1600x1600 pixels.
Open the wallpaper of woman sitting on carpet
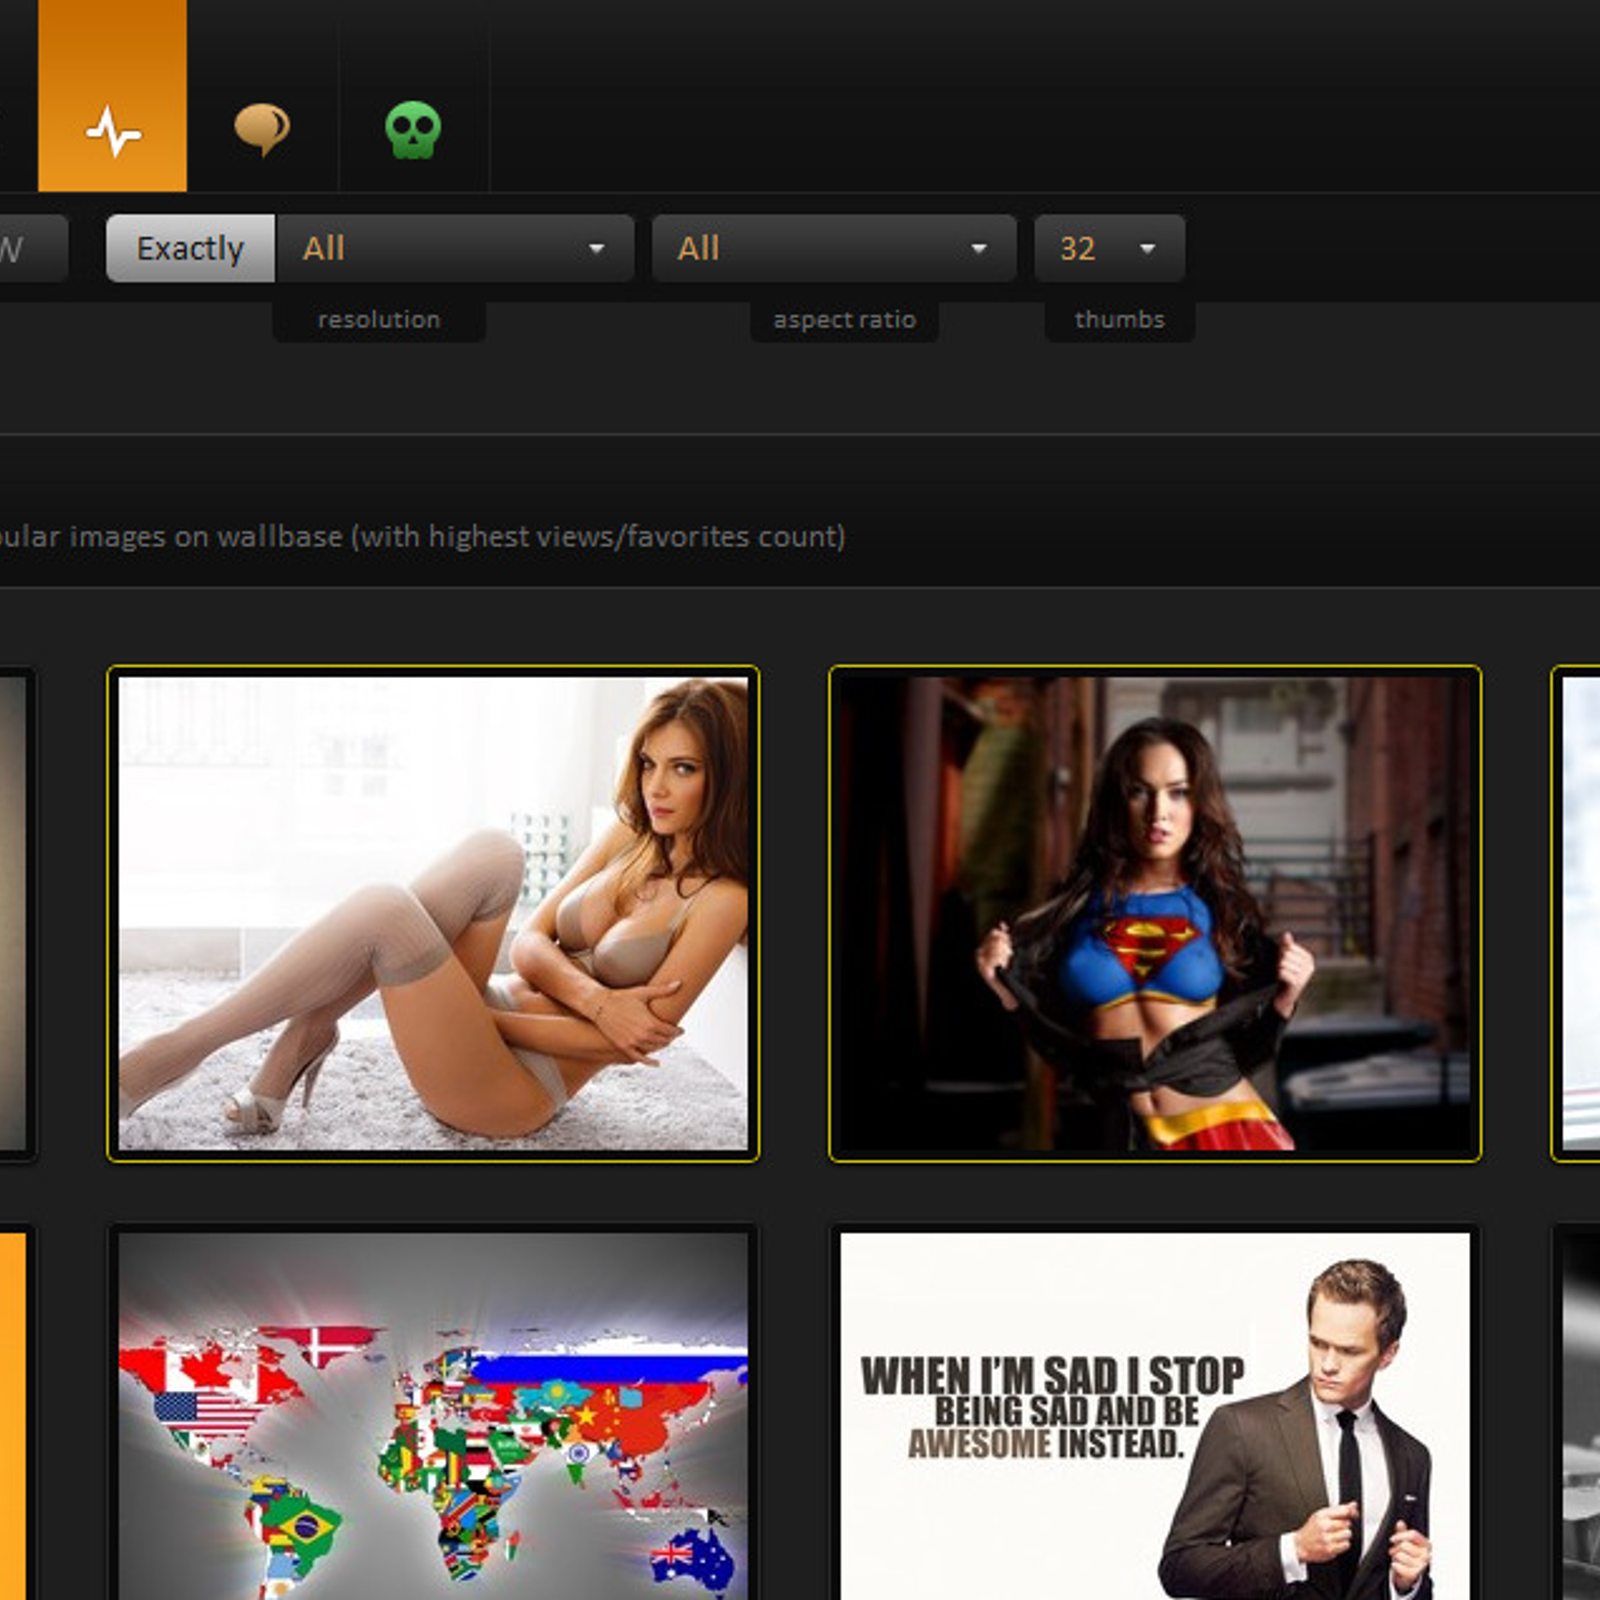433,913
